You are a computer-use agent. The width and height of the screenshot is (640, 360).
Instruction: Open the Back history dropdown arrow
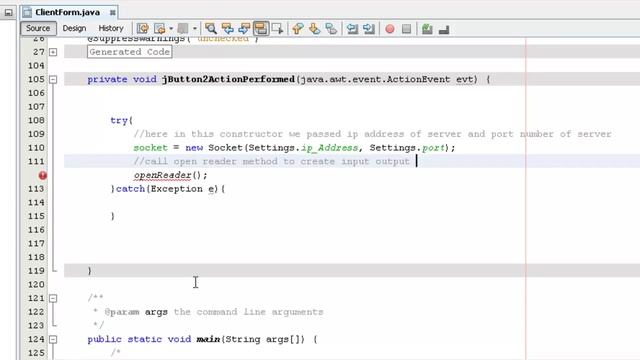pos(171,29)
